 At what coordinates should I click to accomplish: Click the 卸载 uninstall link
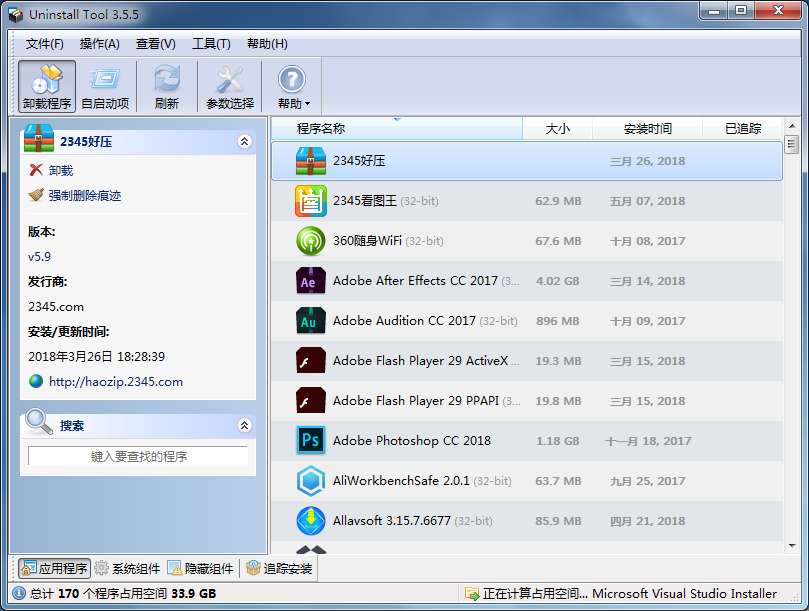(60, 170)
